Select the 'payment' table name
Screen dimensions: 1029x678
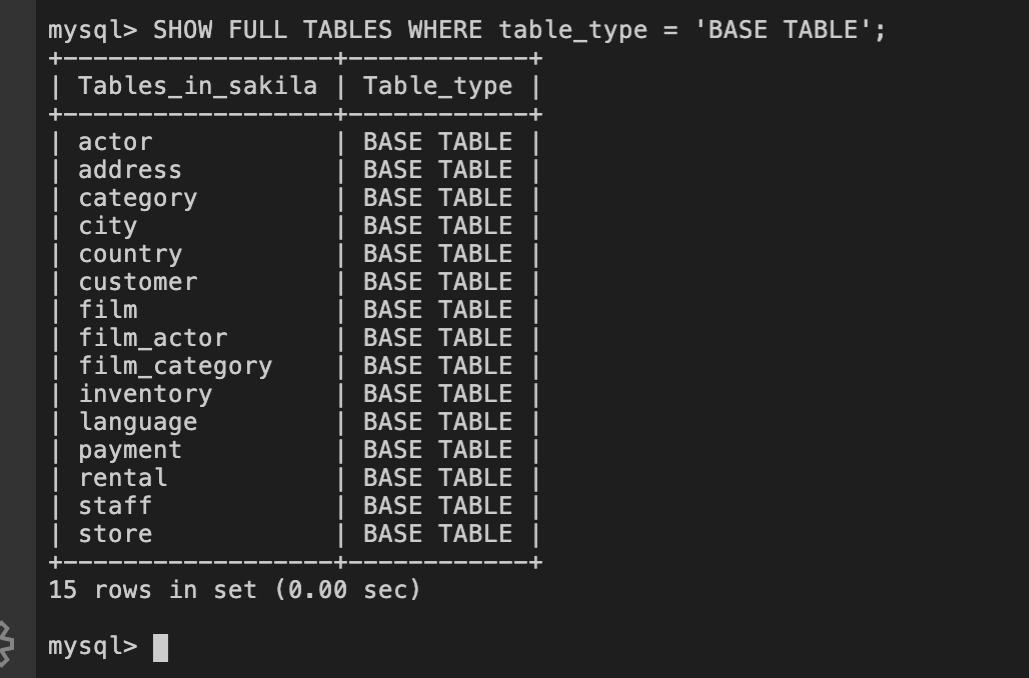pos(130,450)
